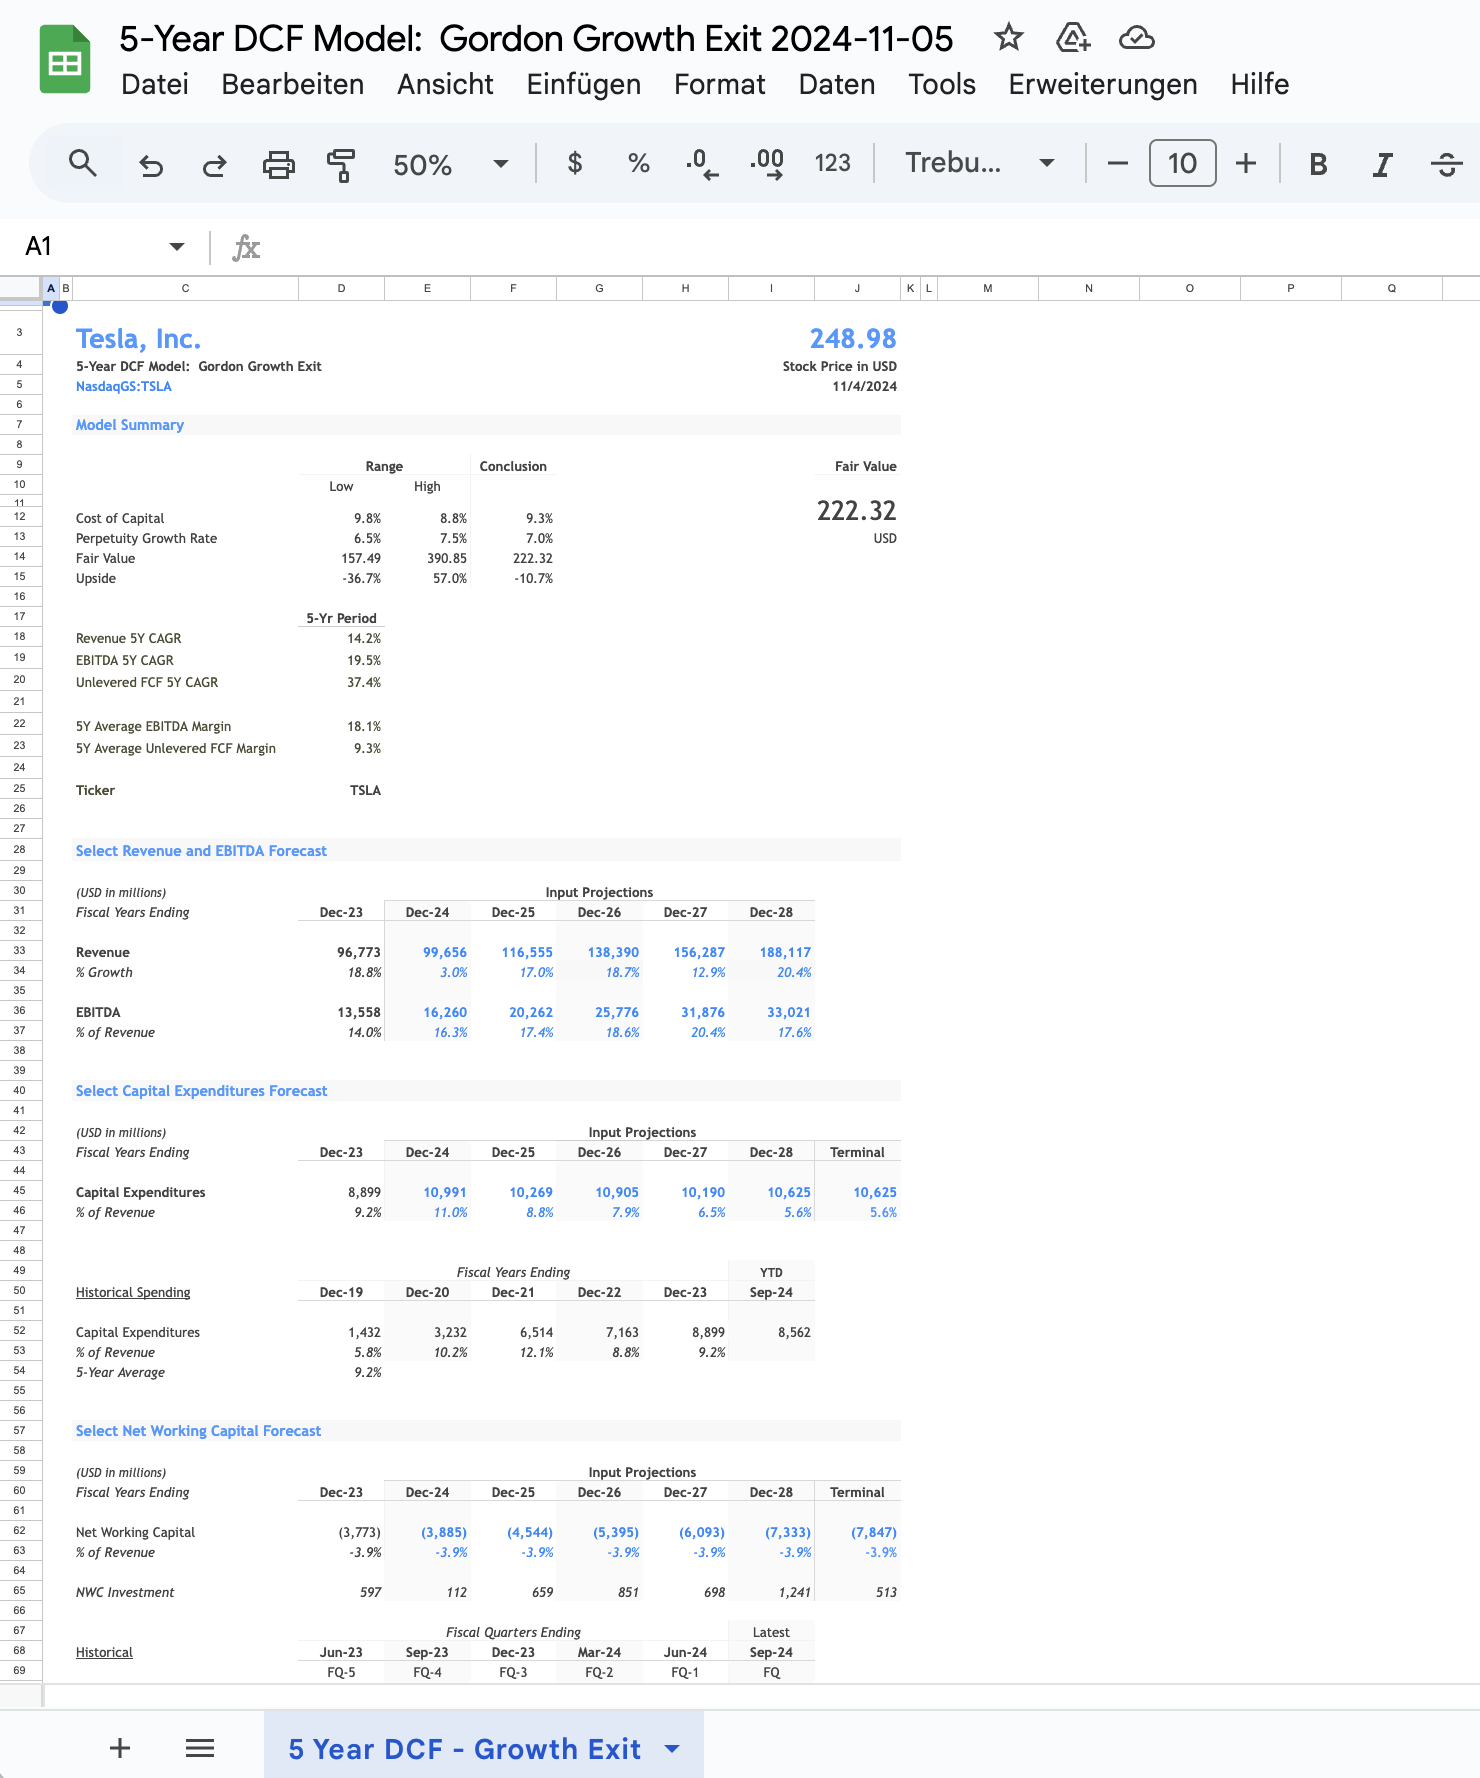Click the document title to rename it
Image resolution: width=1480 pixels, height=1778 pixels.
tap(536, 38)
